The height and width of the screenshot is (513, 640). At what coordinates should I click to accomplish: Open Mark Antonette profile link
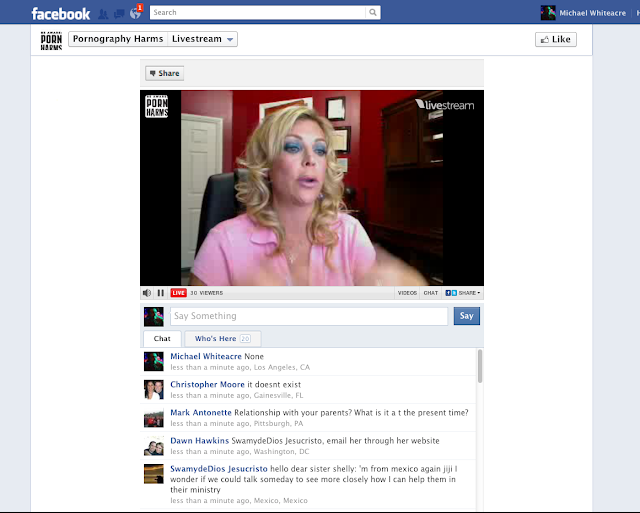tap(201, 413)
